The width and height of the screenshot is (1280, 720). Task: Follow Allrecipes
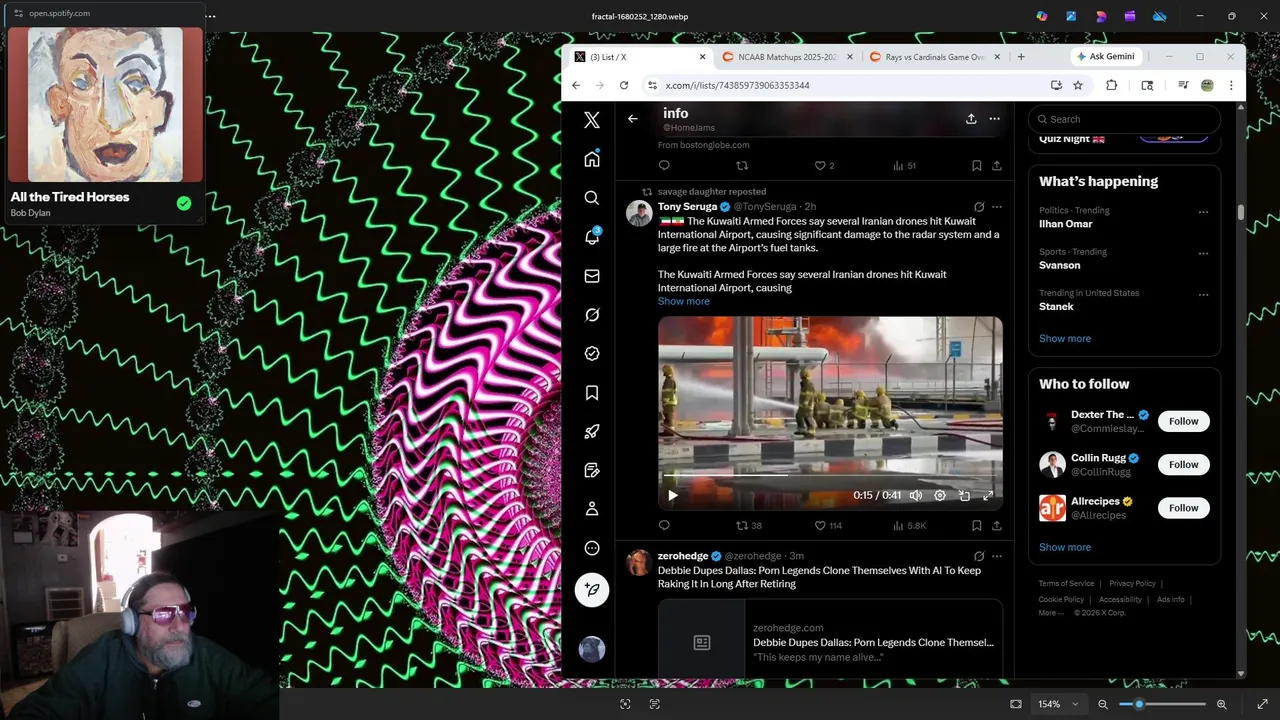click(1184, 508)
